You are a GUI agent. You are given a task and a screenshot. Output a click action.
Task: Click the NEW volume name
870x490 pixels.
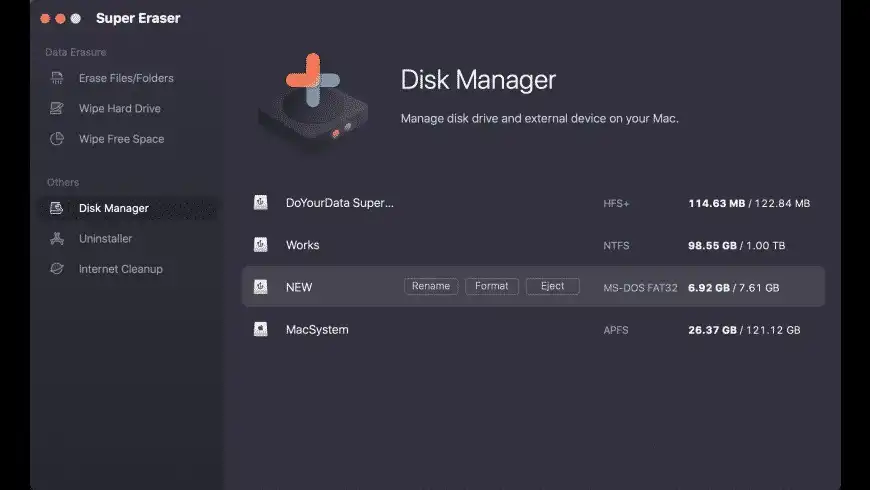pyautogui.click(x=299, y=287)
